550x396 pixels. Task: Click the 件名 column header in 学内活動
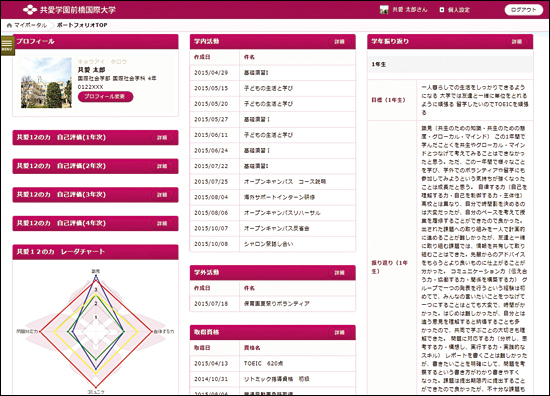pyautogui.click(x=249, y=57)
